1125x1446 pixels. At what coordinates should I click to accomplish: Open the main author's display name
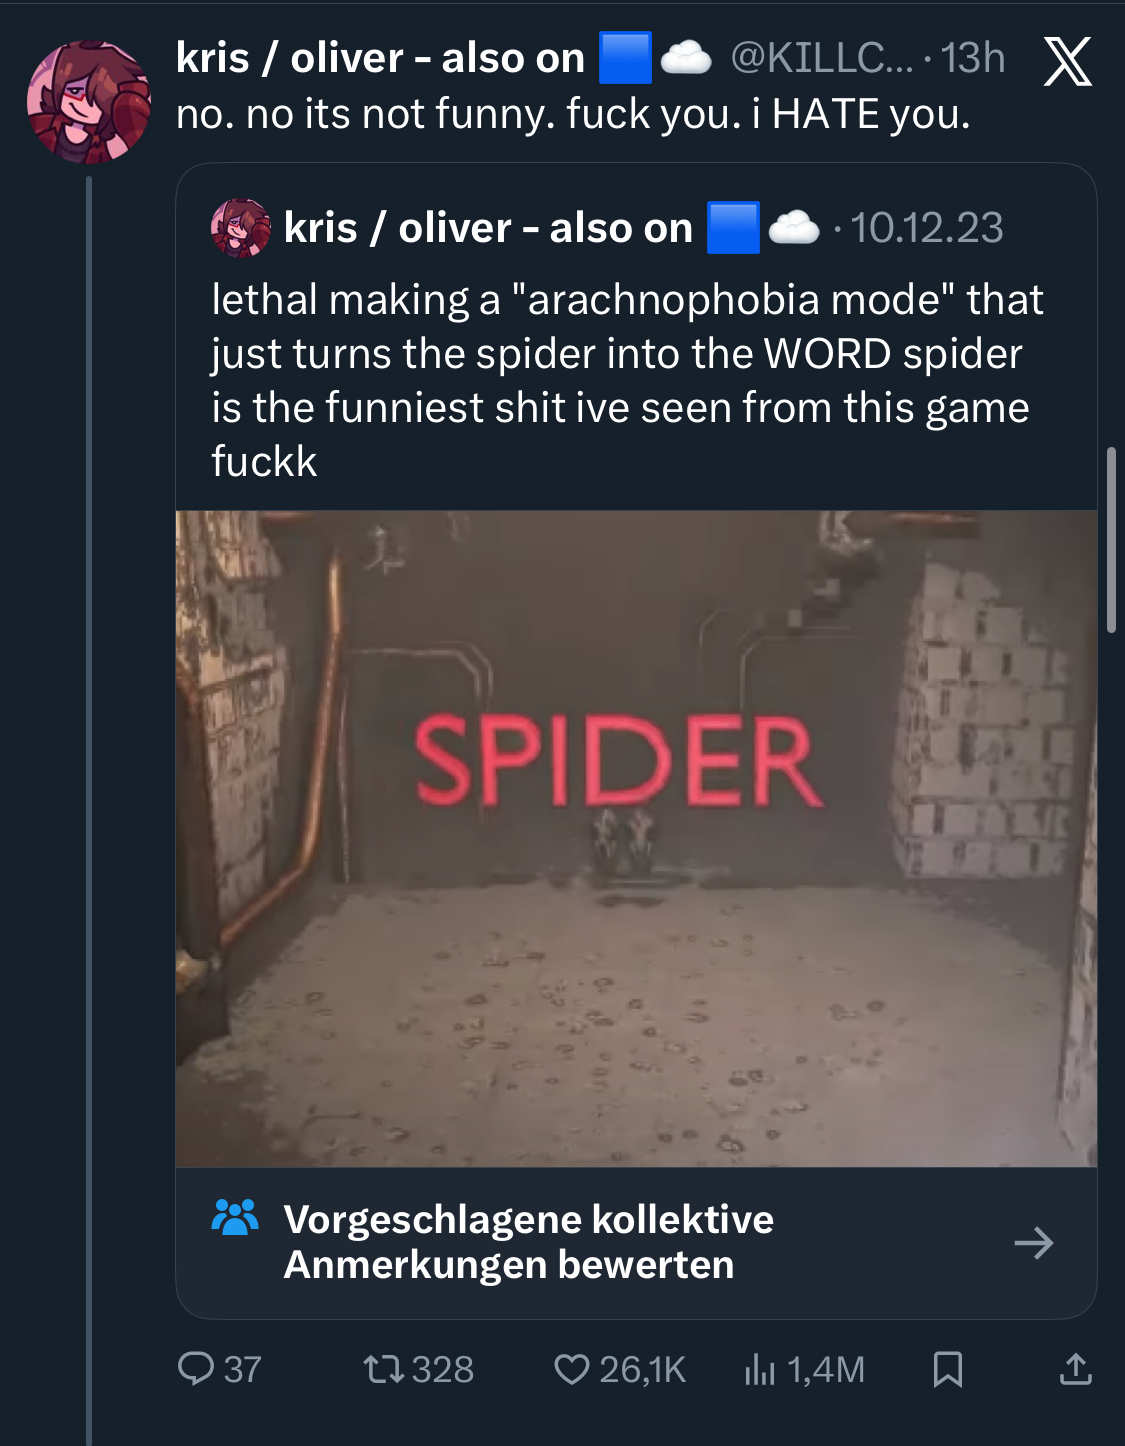(380, 58)
